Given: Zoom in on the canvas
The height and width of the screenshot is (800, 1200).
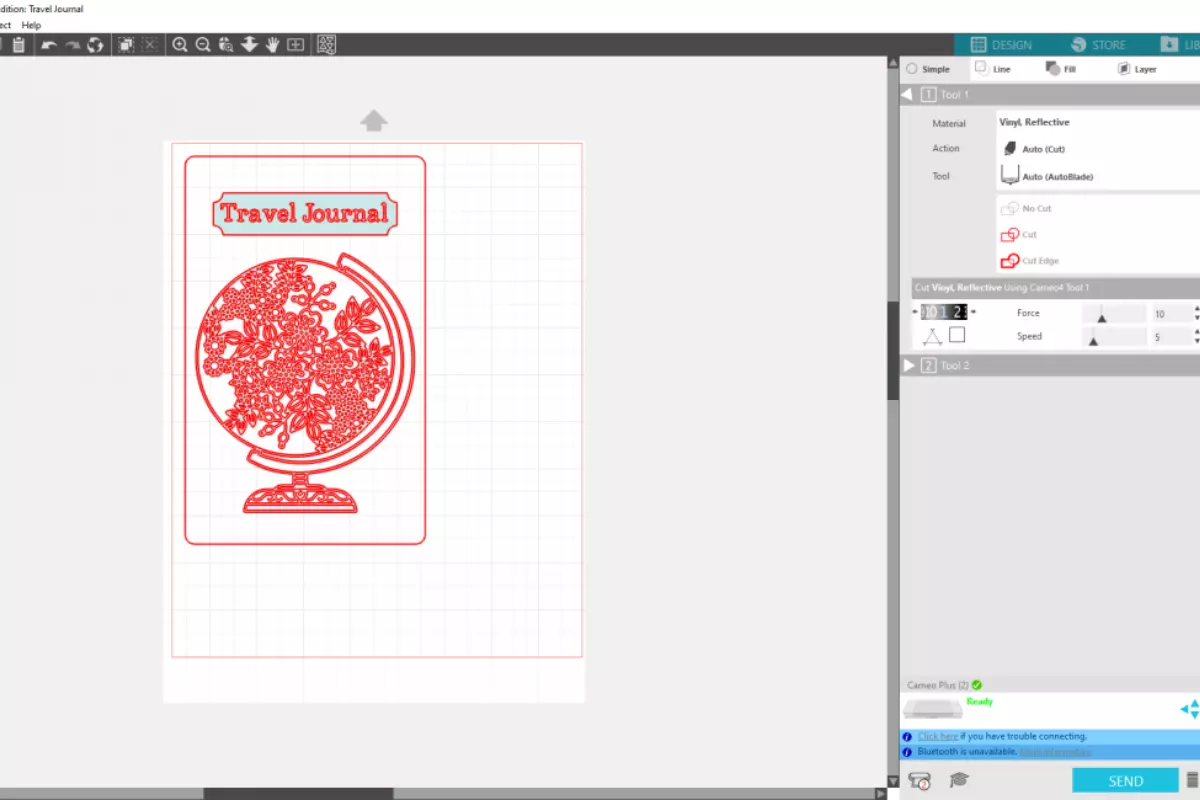Looking at the screenshot, I should click(180, 45).
